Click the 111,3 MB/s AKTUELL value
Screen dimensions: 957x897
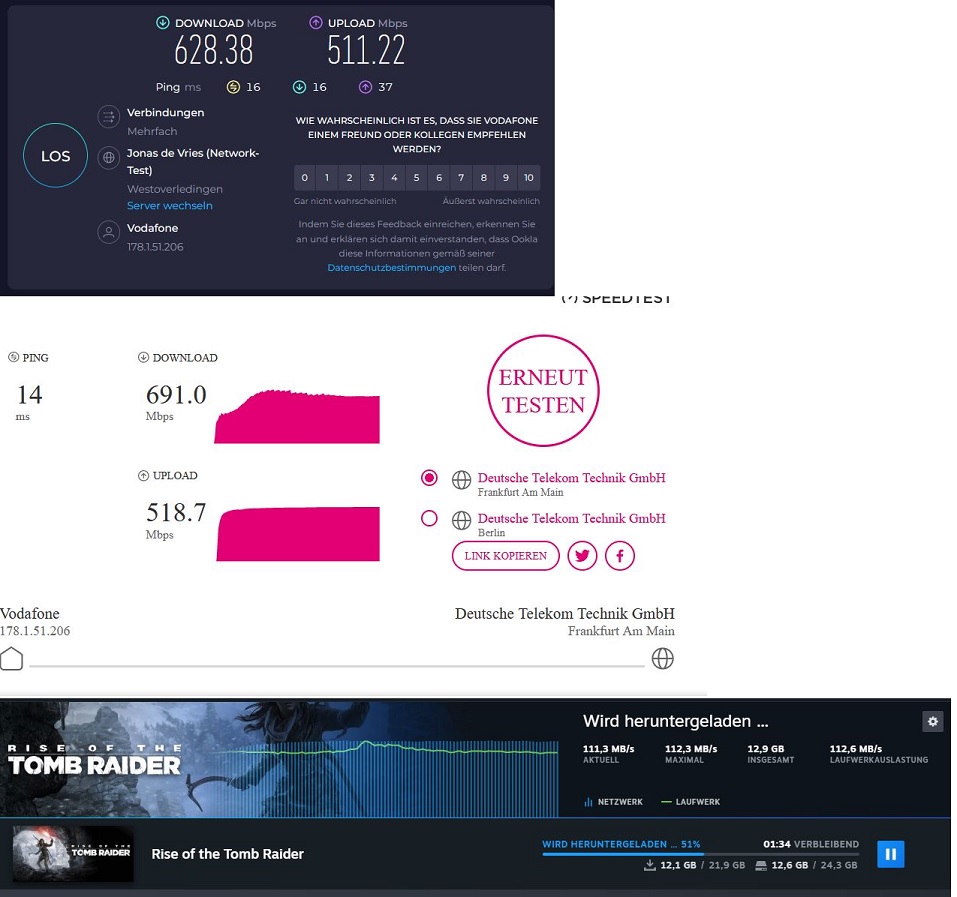(x=609, y=749)
